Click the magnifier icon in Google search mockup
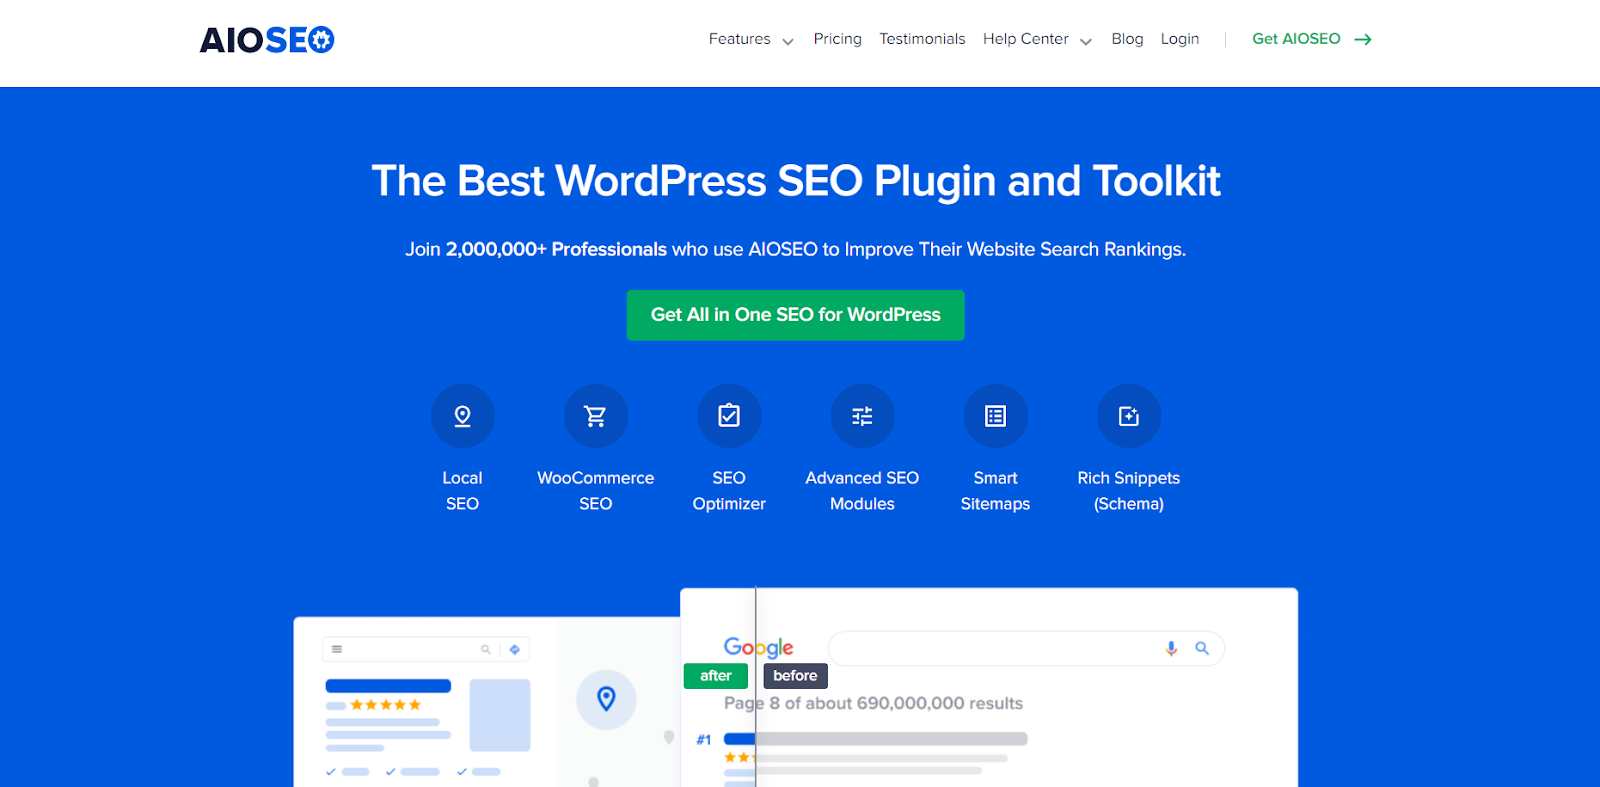1600x787 pixels. click(x=1202, y=649)
